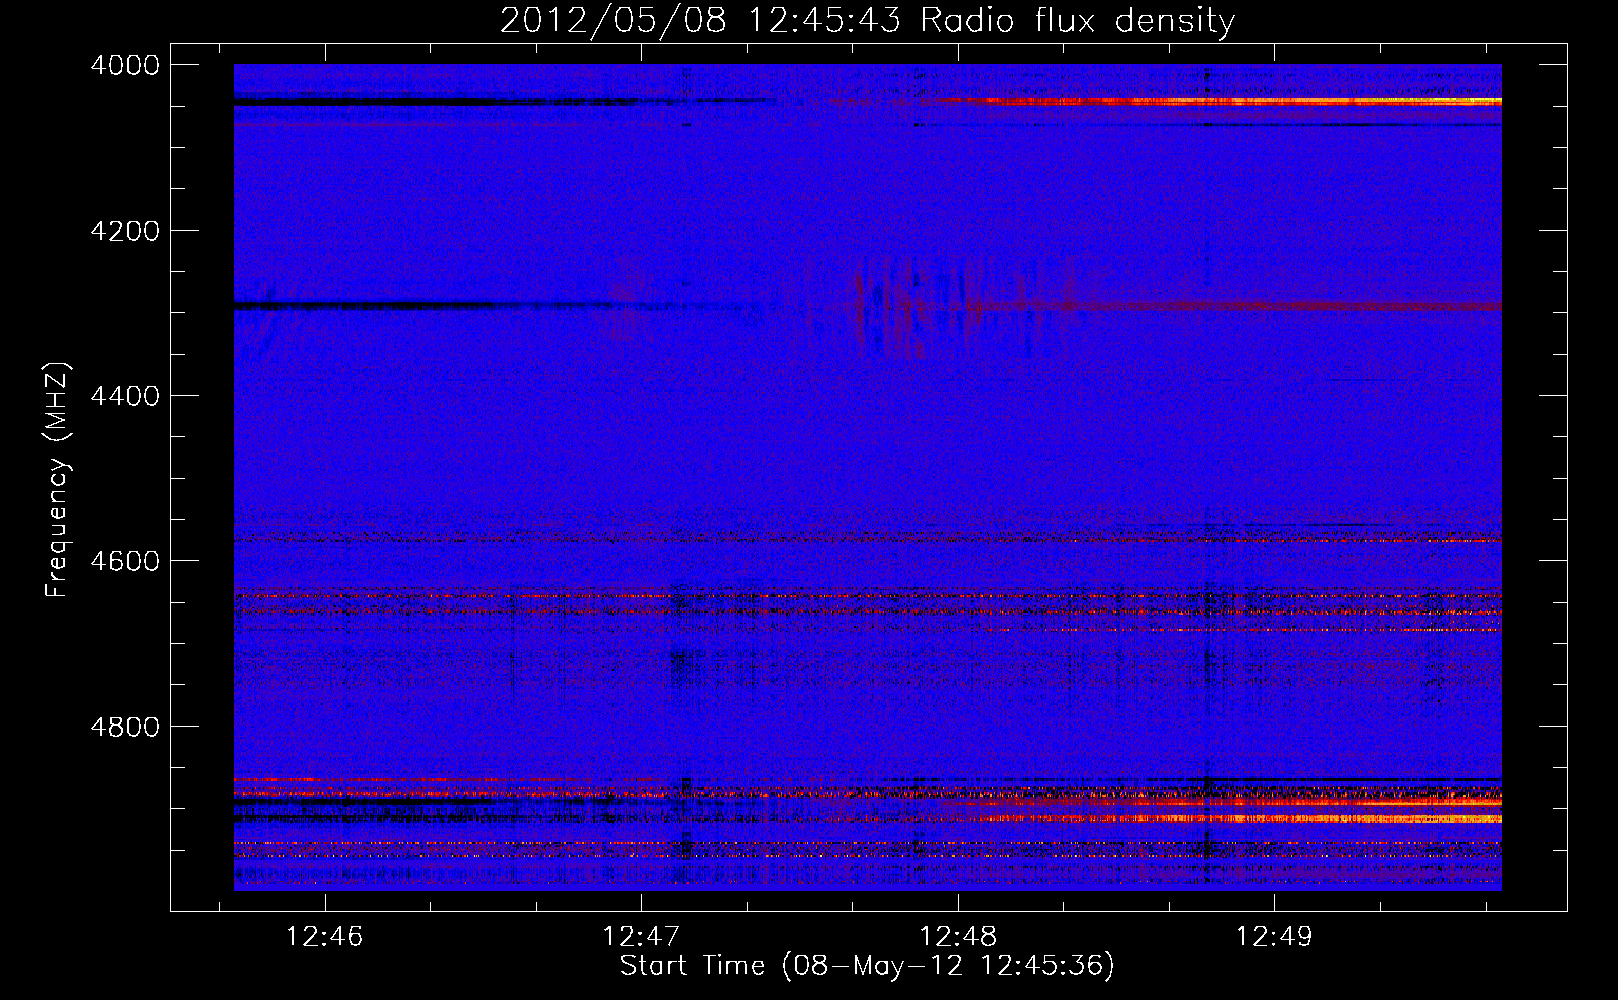
Task: Click the 'Start Time (08-May-12 12:45:36)' axis title
Action: pos(867,966)
